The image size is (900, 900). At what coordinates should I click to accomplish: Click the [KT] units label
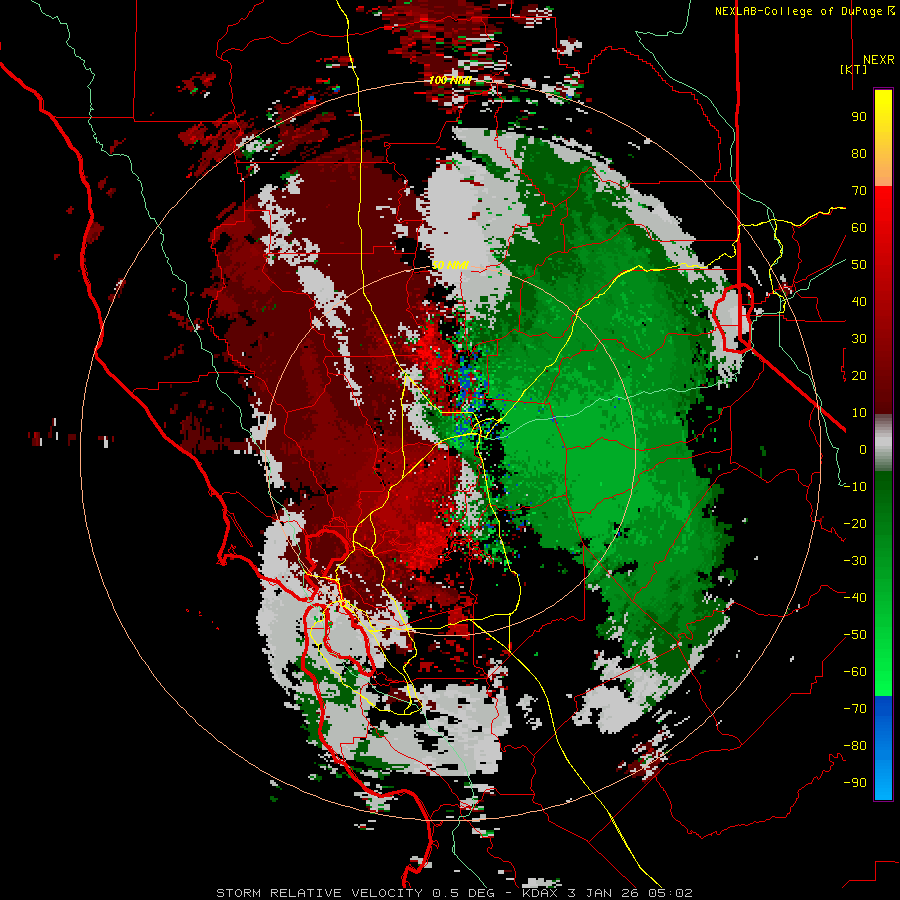[x=853, y=69]
